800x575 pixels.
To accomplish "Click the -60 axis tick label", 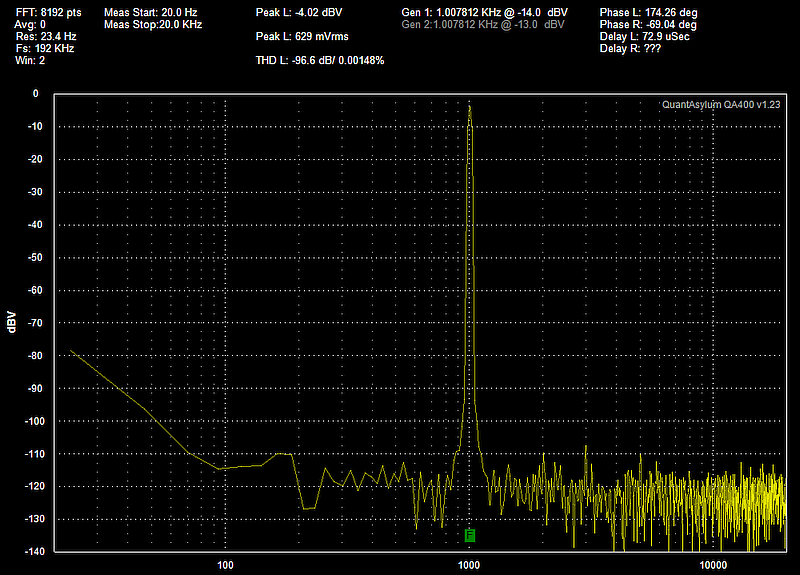I will point(35,290).
